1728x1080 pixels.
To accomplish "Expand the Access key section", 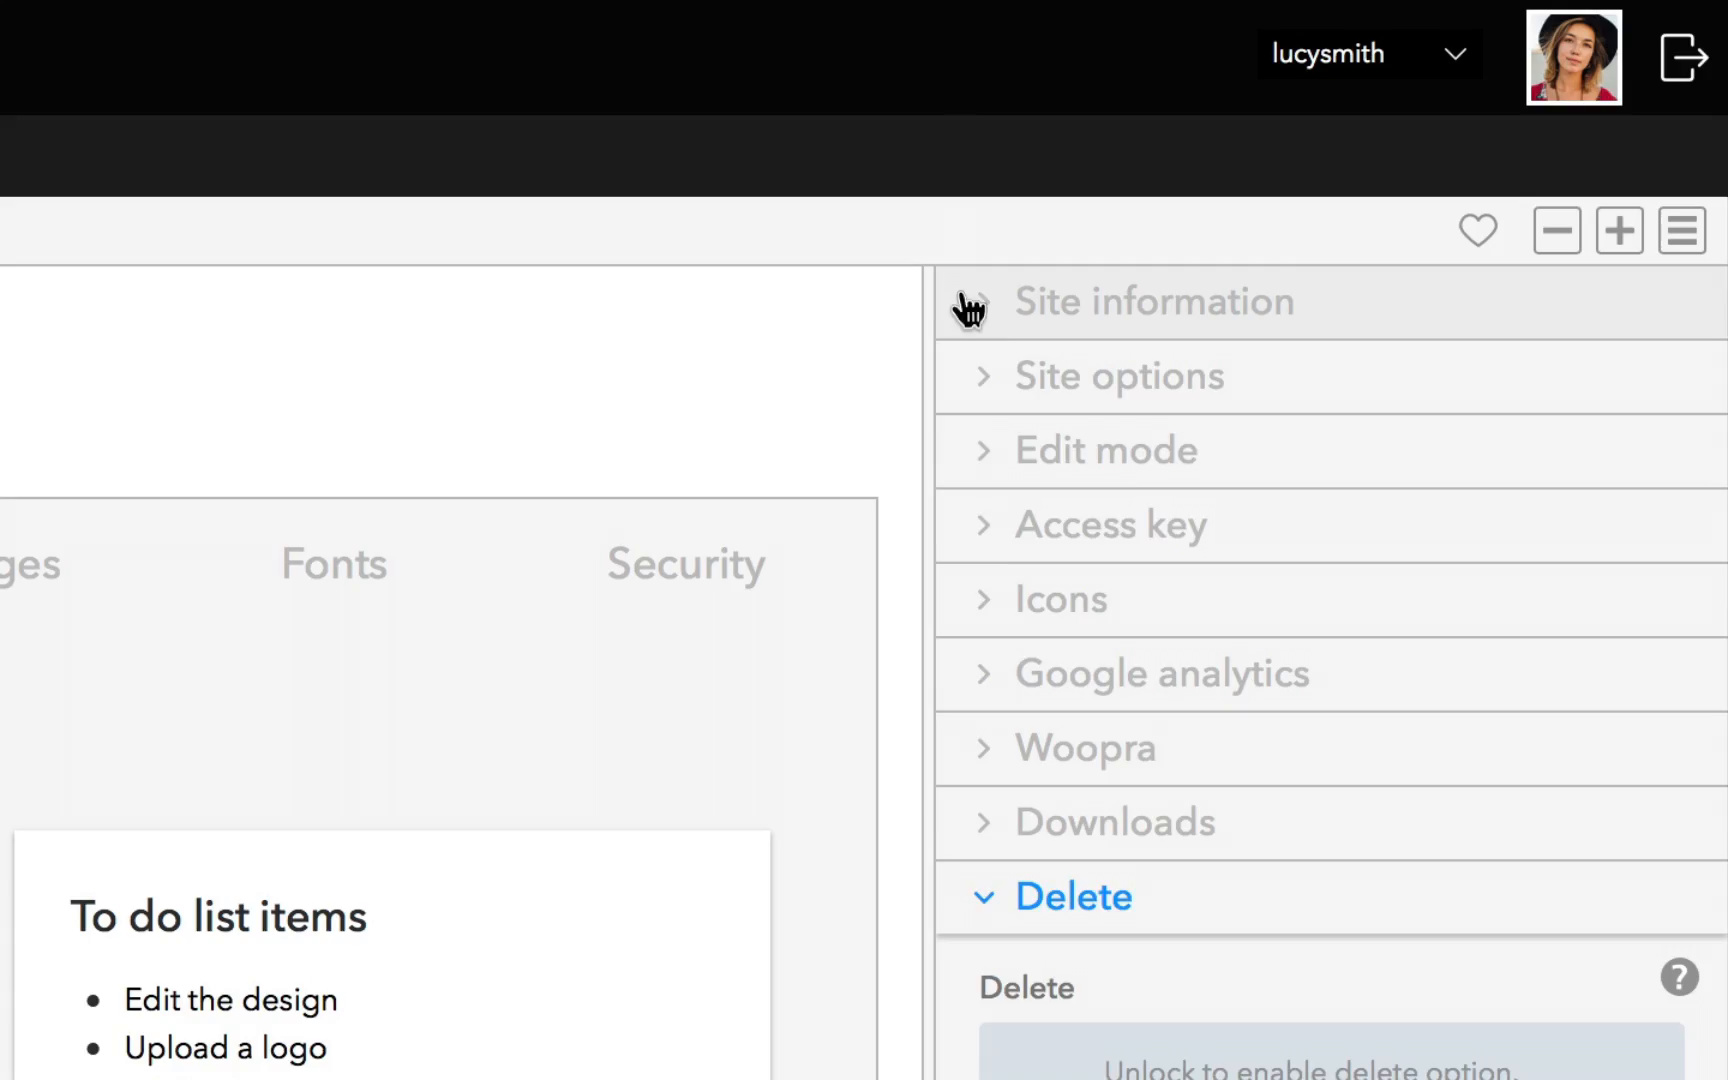I will click(x=1332, y=525).
